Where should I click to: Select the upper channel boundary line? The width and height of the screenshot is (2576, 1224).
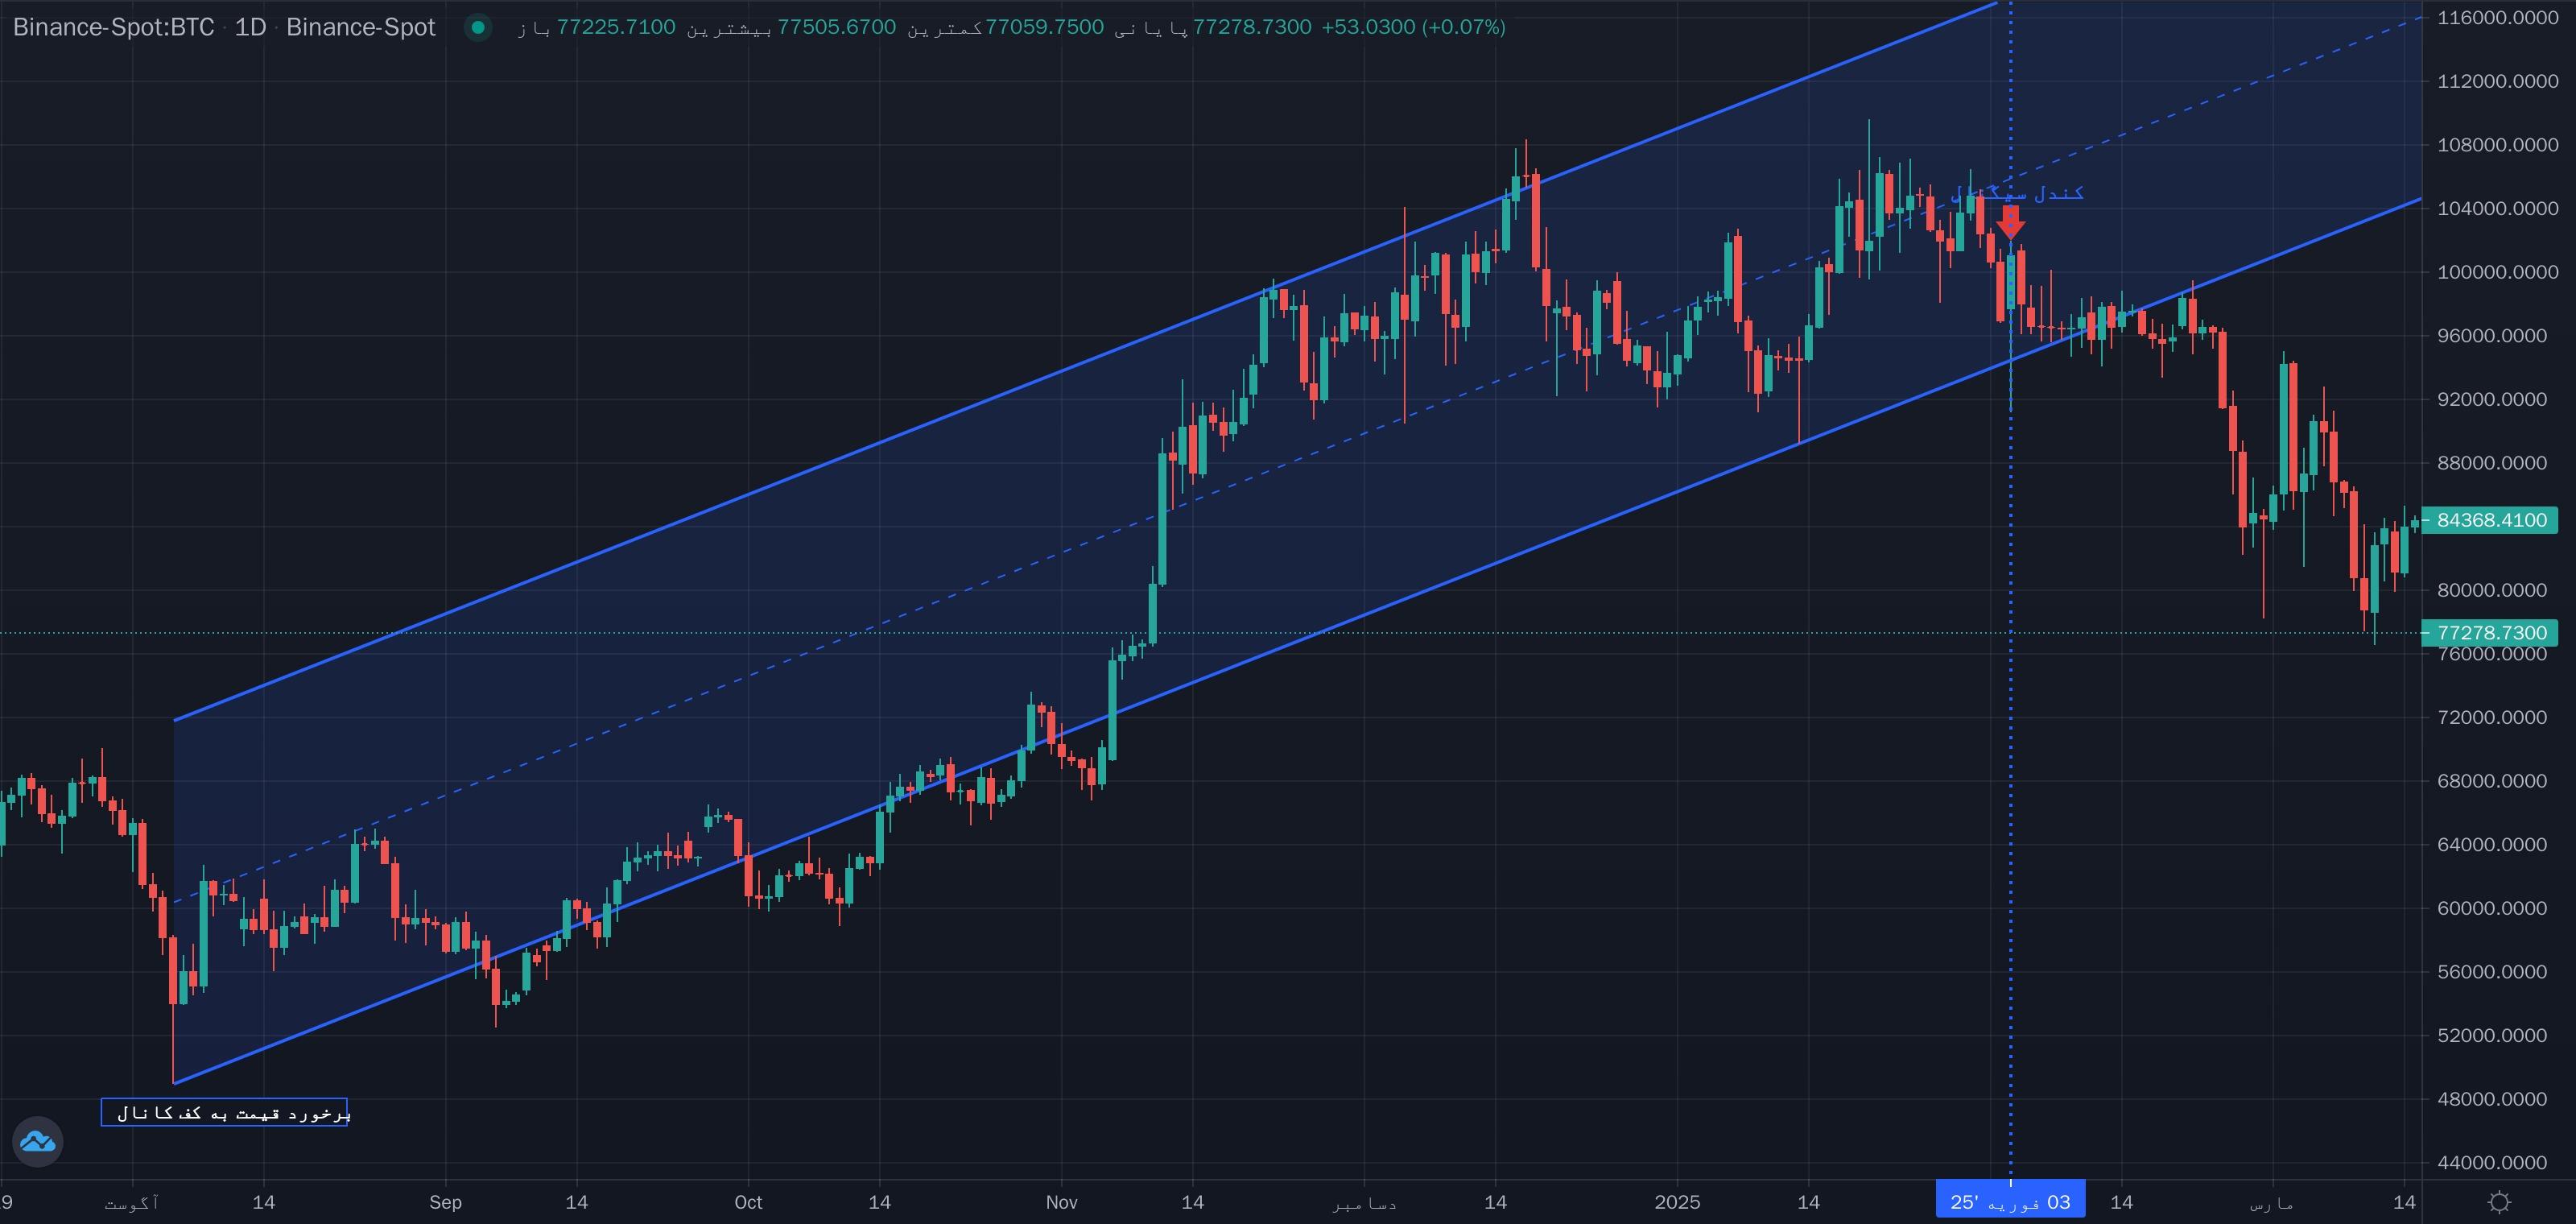[1085, 362]
